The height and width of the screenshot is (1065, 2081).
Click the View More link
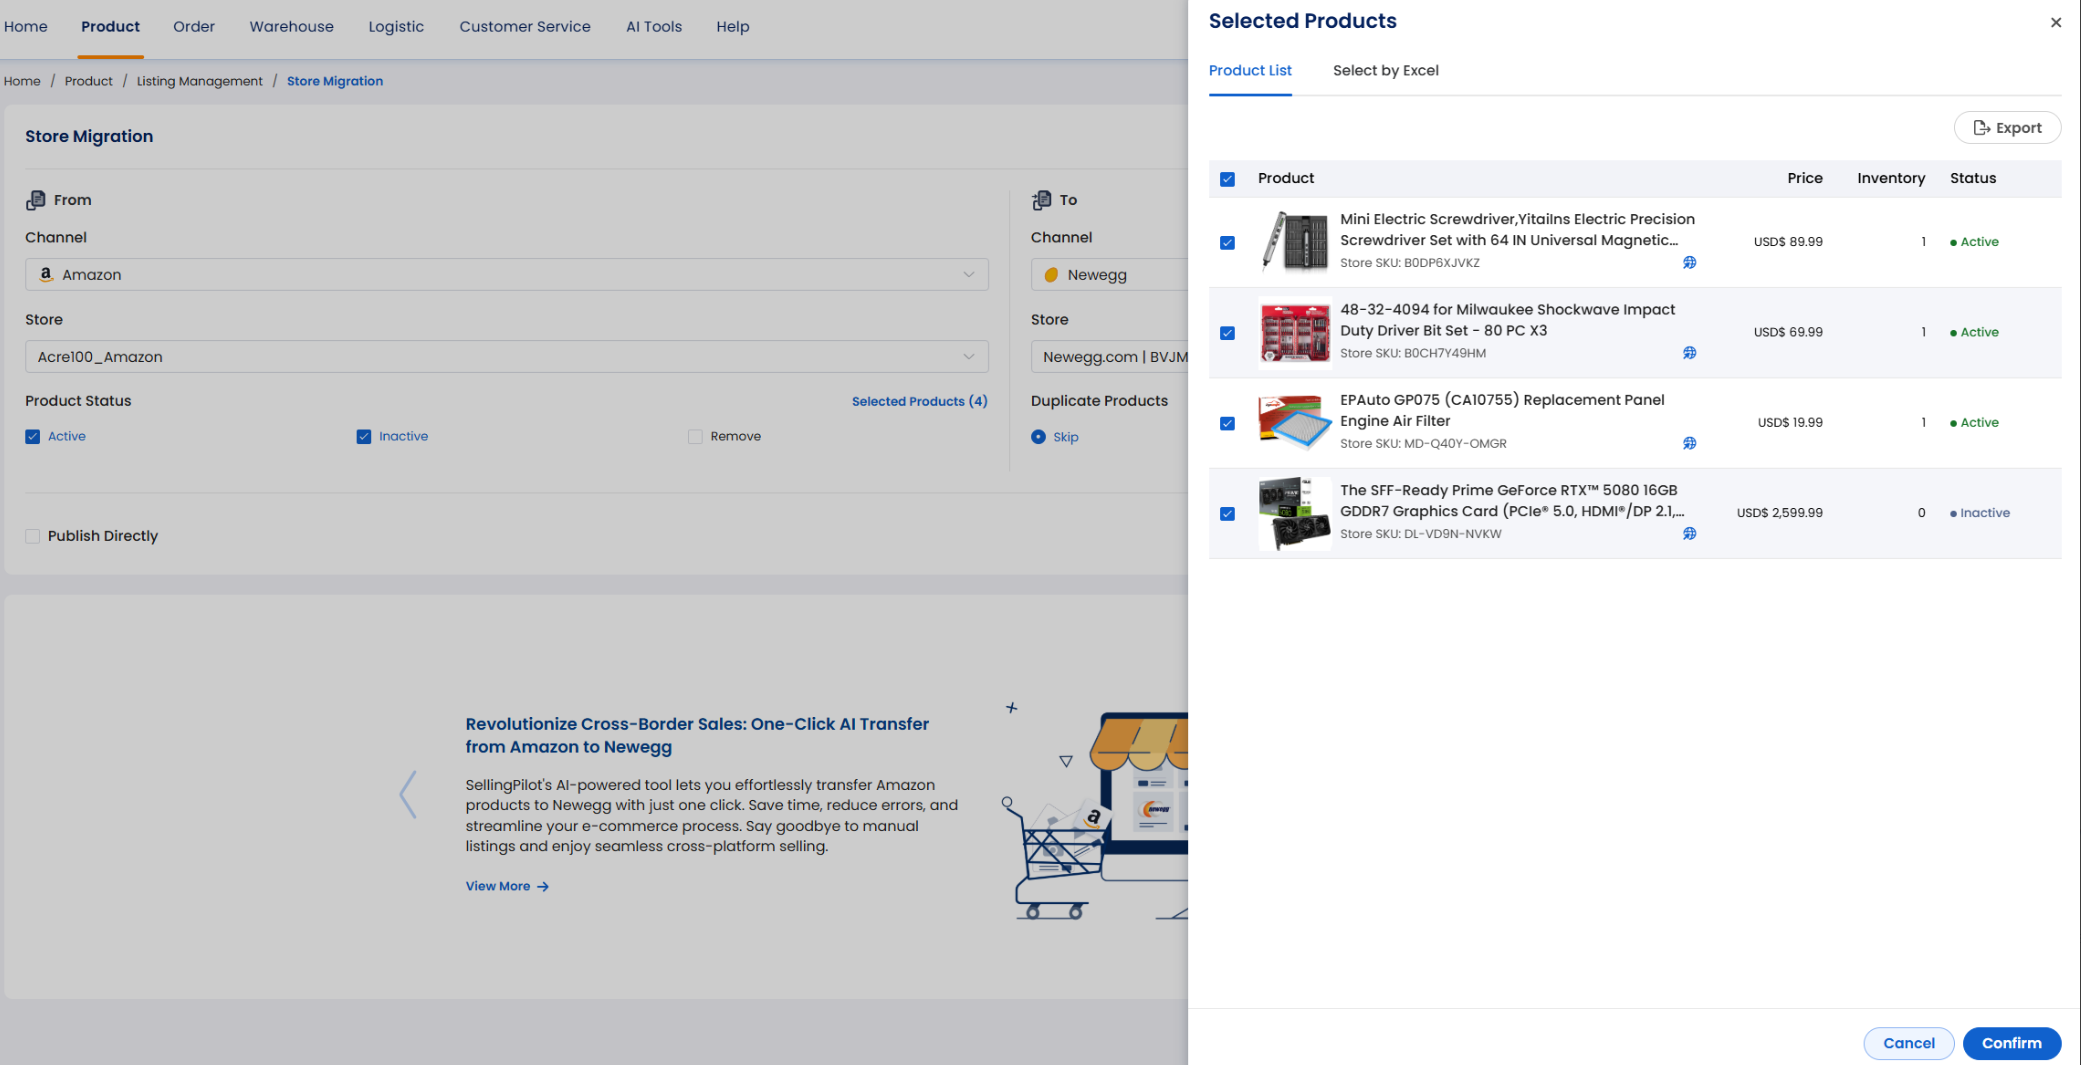click(x=507, y=886)
